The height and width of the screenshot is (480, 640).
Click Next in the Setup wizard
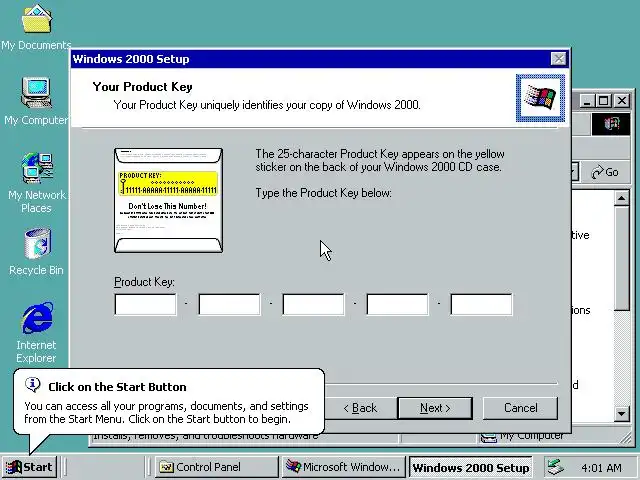point(435,408)
